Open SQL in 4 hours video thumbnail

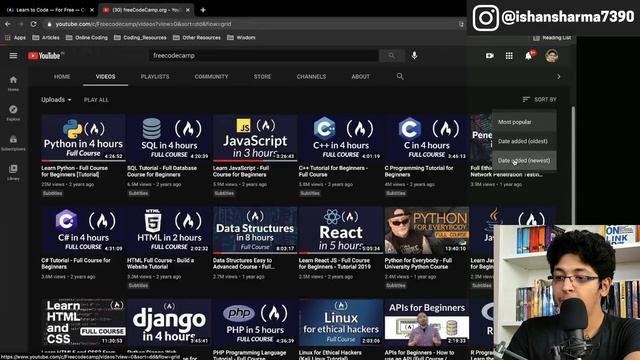169,138
